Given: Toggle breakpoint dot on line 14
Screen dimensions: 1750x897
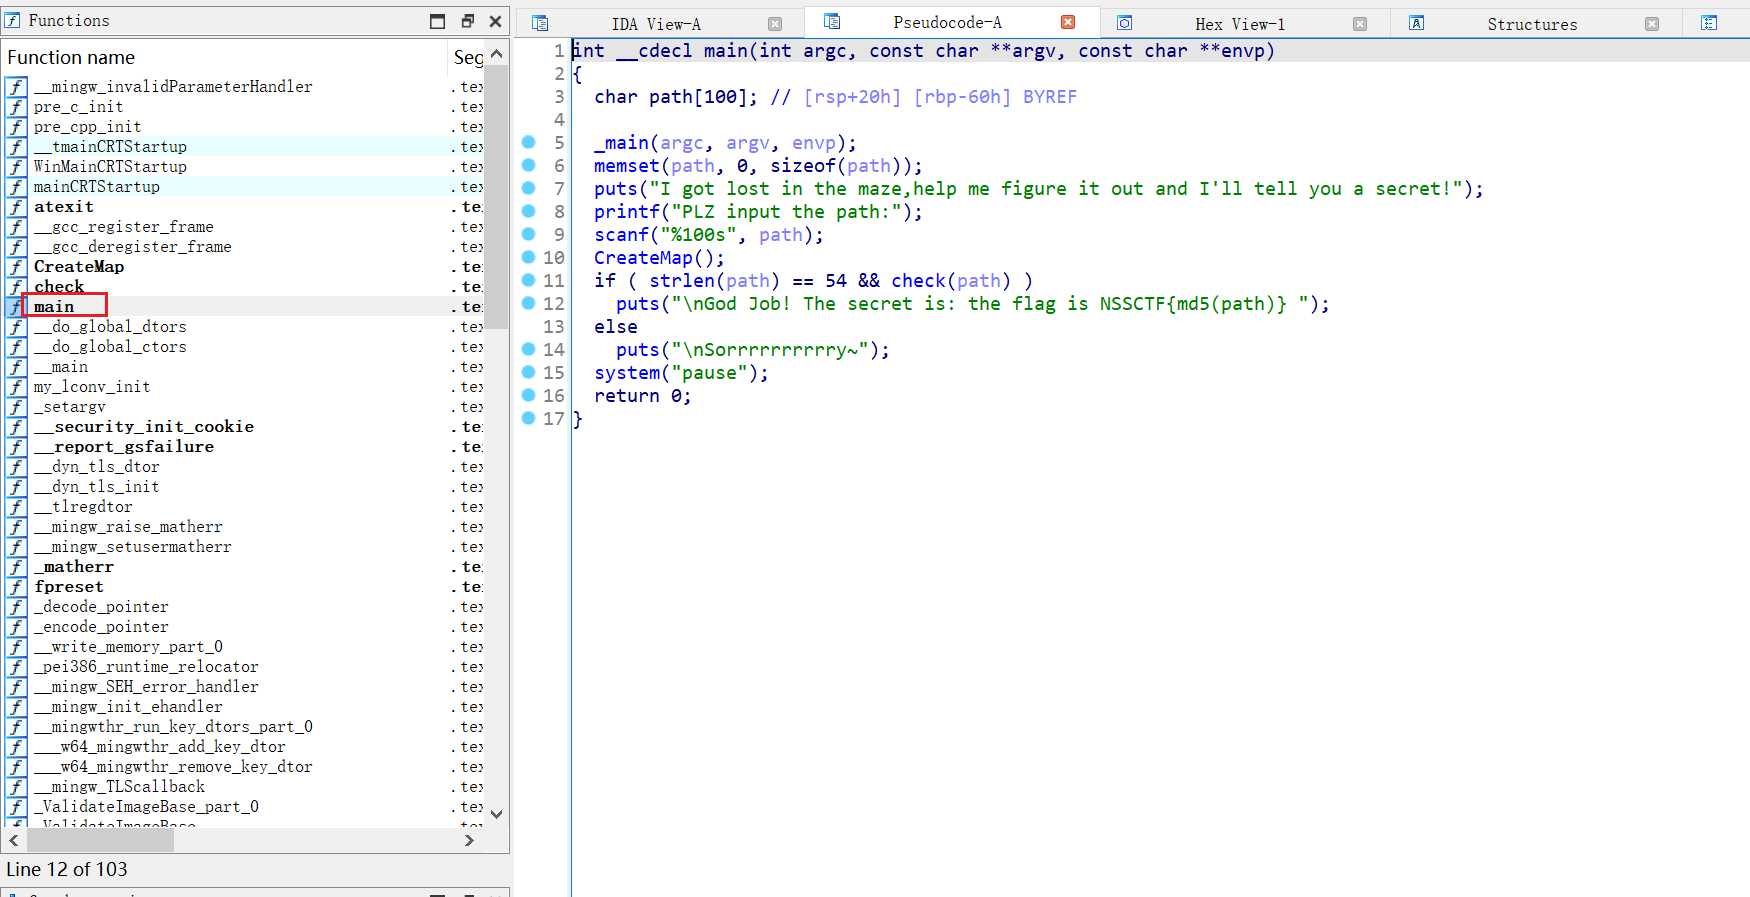Looking at the screenshot, I should [529, 349].
